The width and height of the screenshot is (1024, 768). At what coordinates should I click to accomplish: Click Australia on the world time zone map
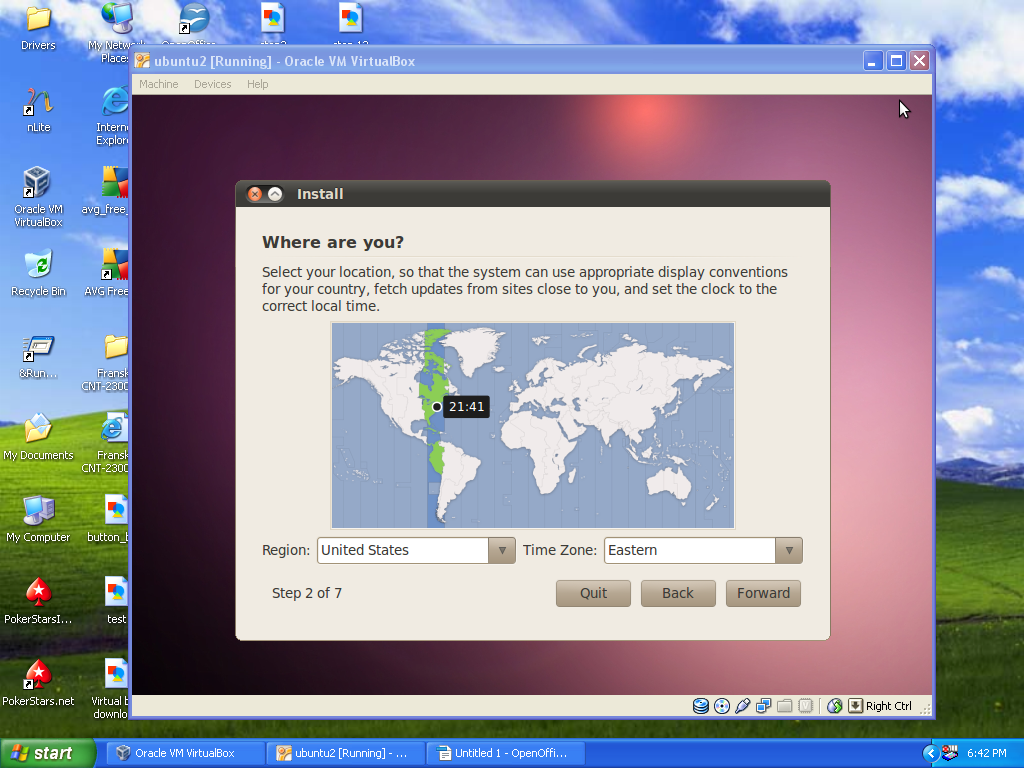(669, 483)
